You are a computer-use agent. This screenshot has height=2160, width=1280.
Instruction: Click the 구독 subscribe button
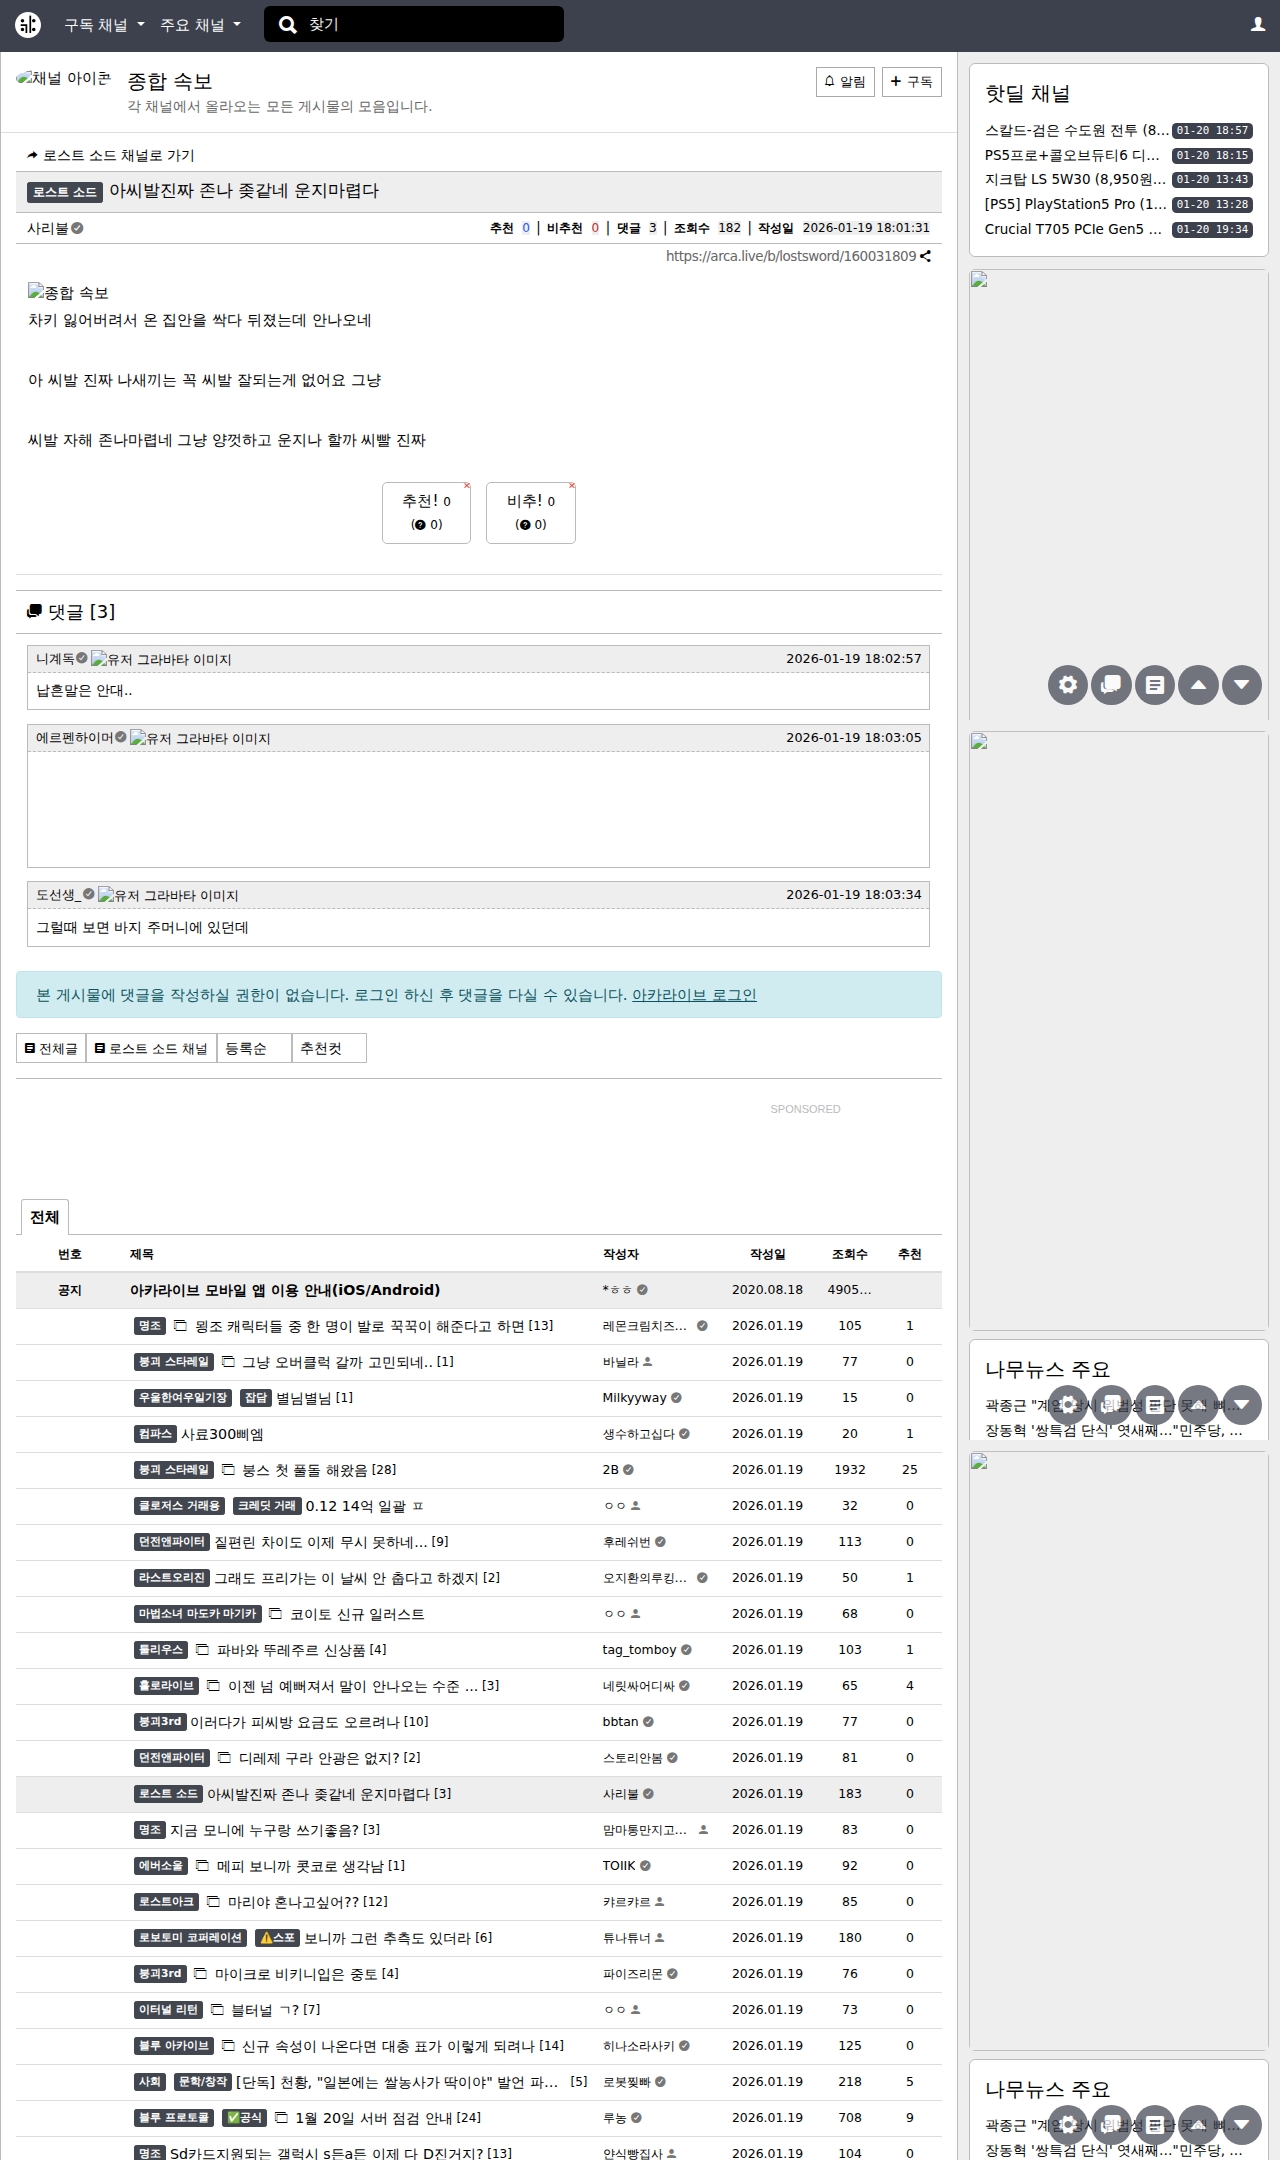[x=912, y=81]
